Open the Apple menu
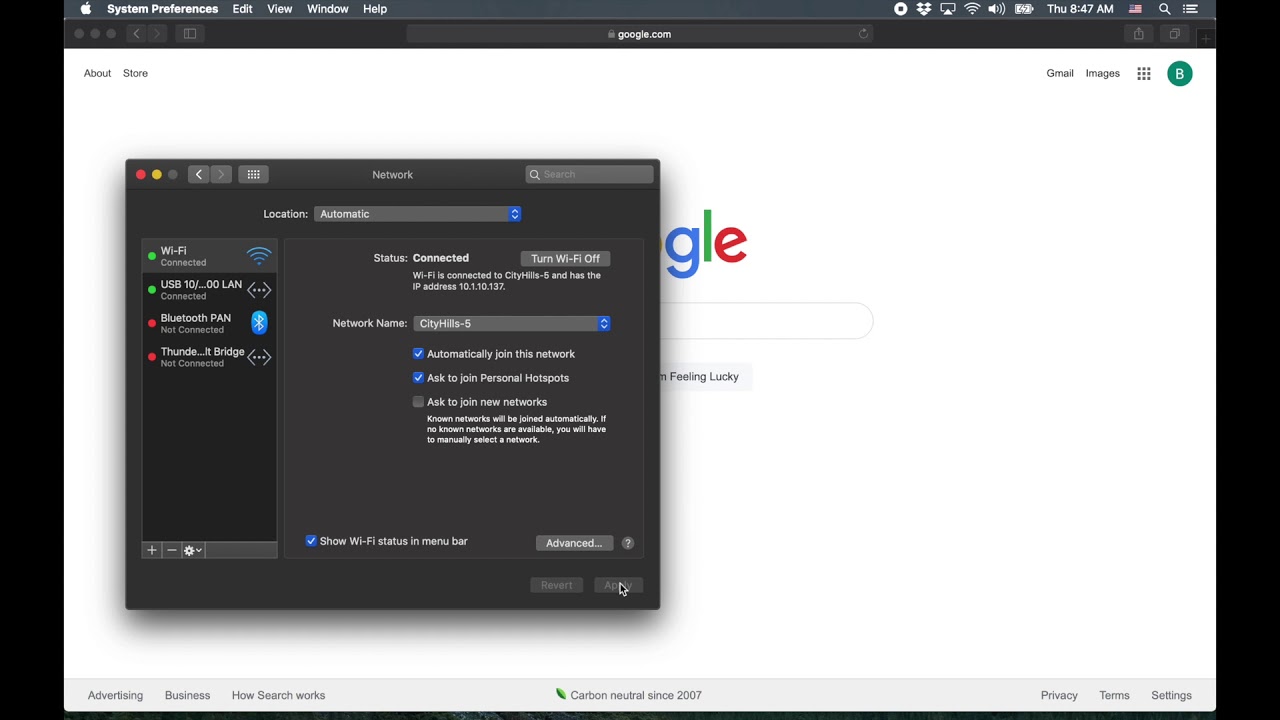This screenshot has width=1280, height=720. (86, 9)
